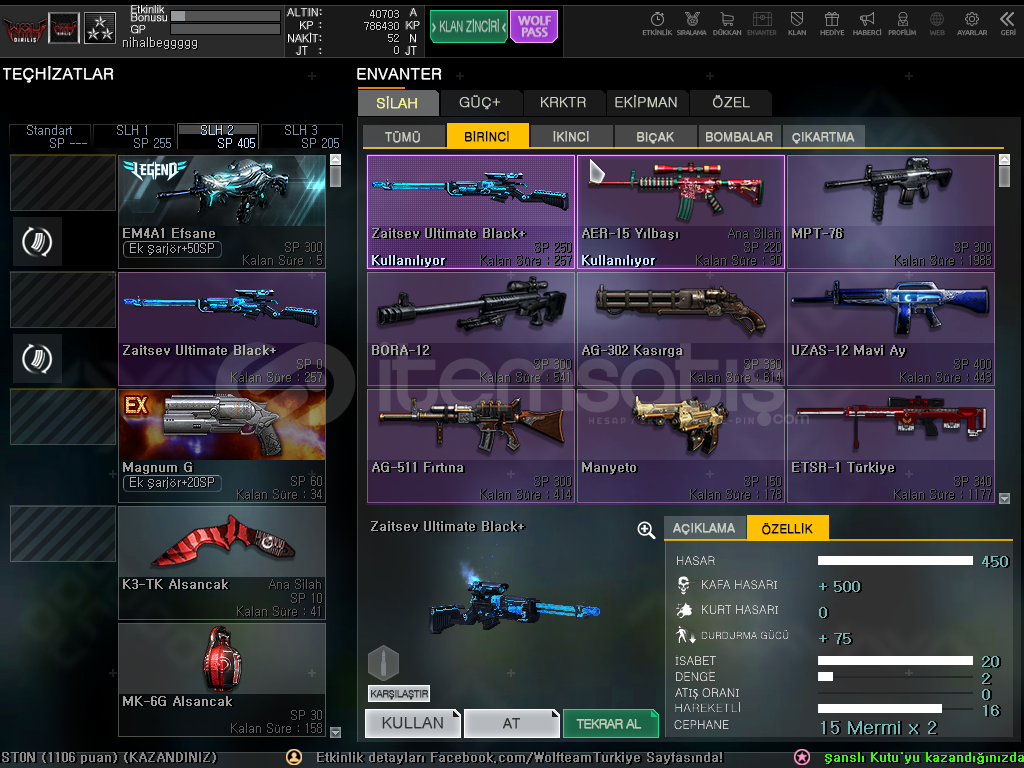The width and height of the screenshot is (1024, 768).
Task: Select the AG-302 Kasırga card
Action: pos(681,329)
